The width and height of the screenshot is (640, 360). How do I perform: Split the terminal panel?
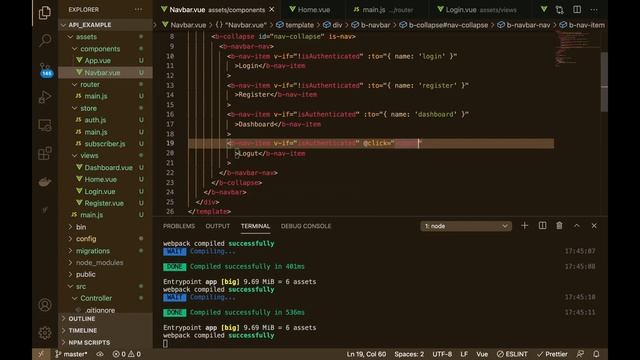pyautogui.click(x=542, y=226)
